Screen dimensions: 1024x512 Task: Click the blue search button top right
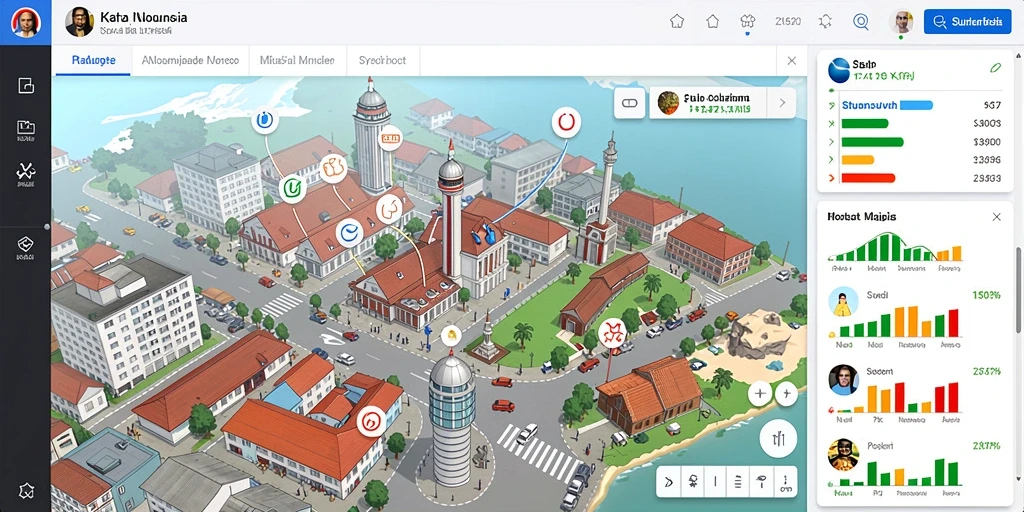[x=968, y=22]
